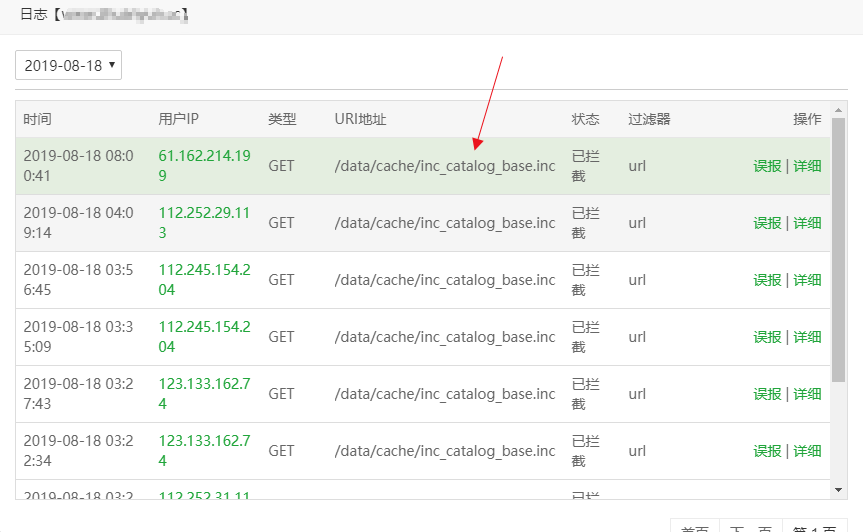The image size is (863, 532).
Task: Click IP link 61.162.214.199
Action: coord(204,166)
